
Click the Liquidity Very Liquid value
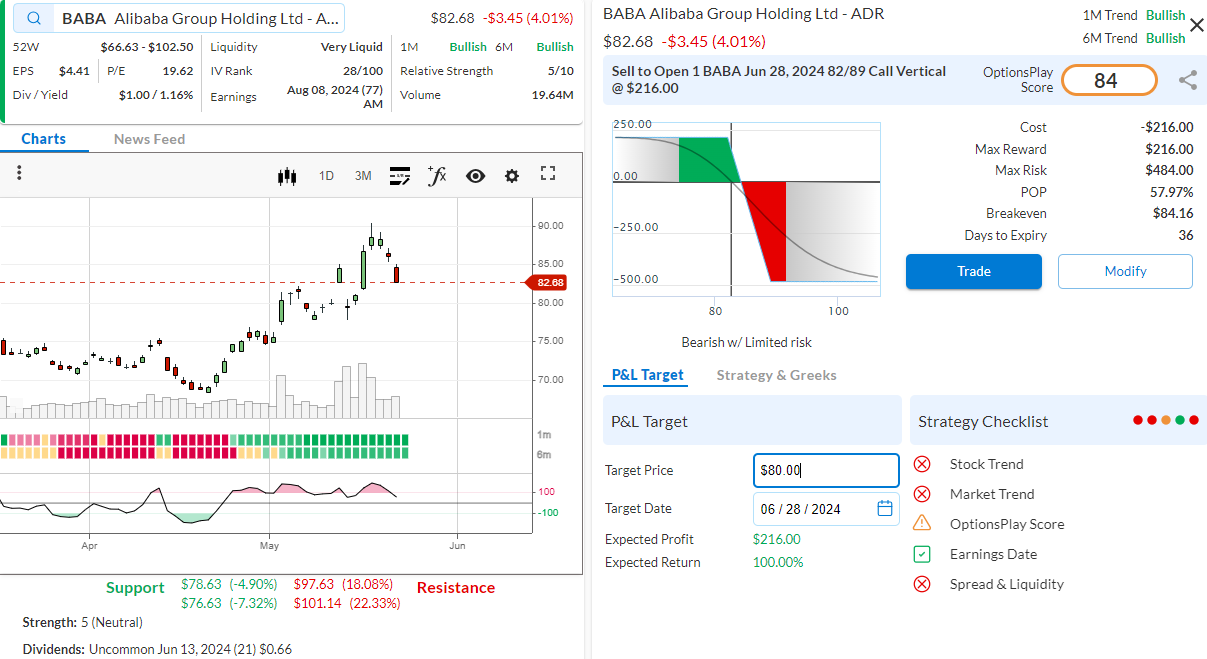352,47
